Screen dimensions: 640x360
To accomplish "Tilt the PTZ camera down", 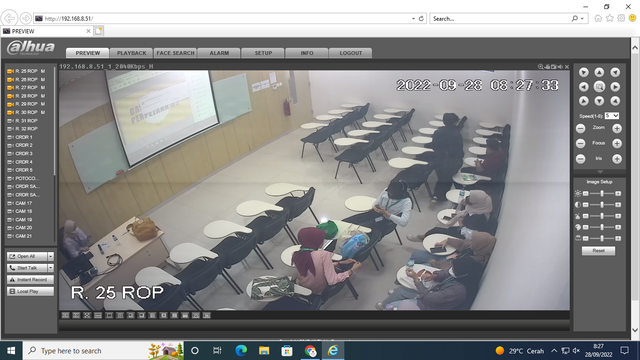I will [599, 101].
